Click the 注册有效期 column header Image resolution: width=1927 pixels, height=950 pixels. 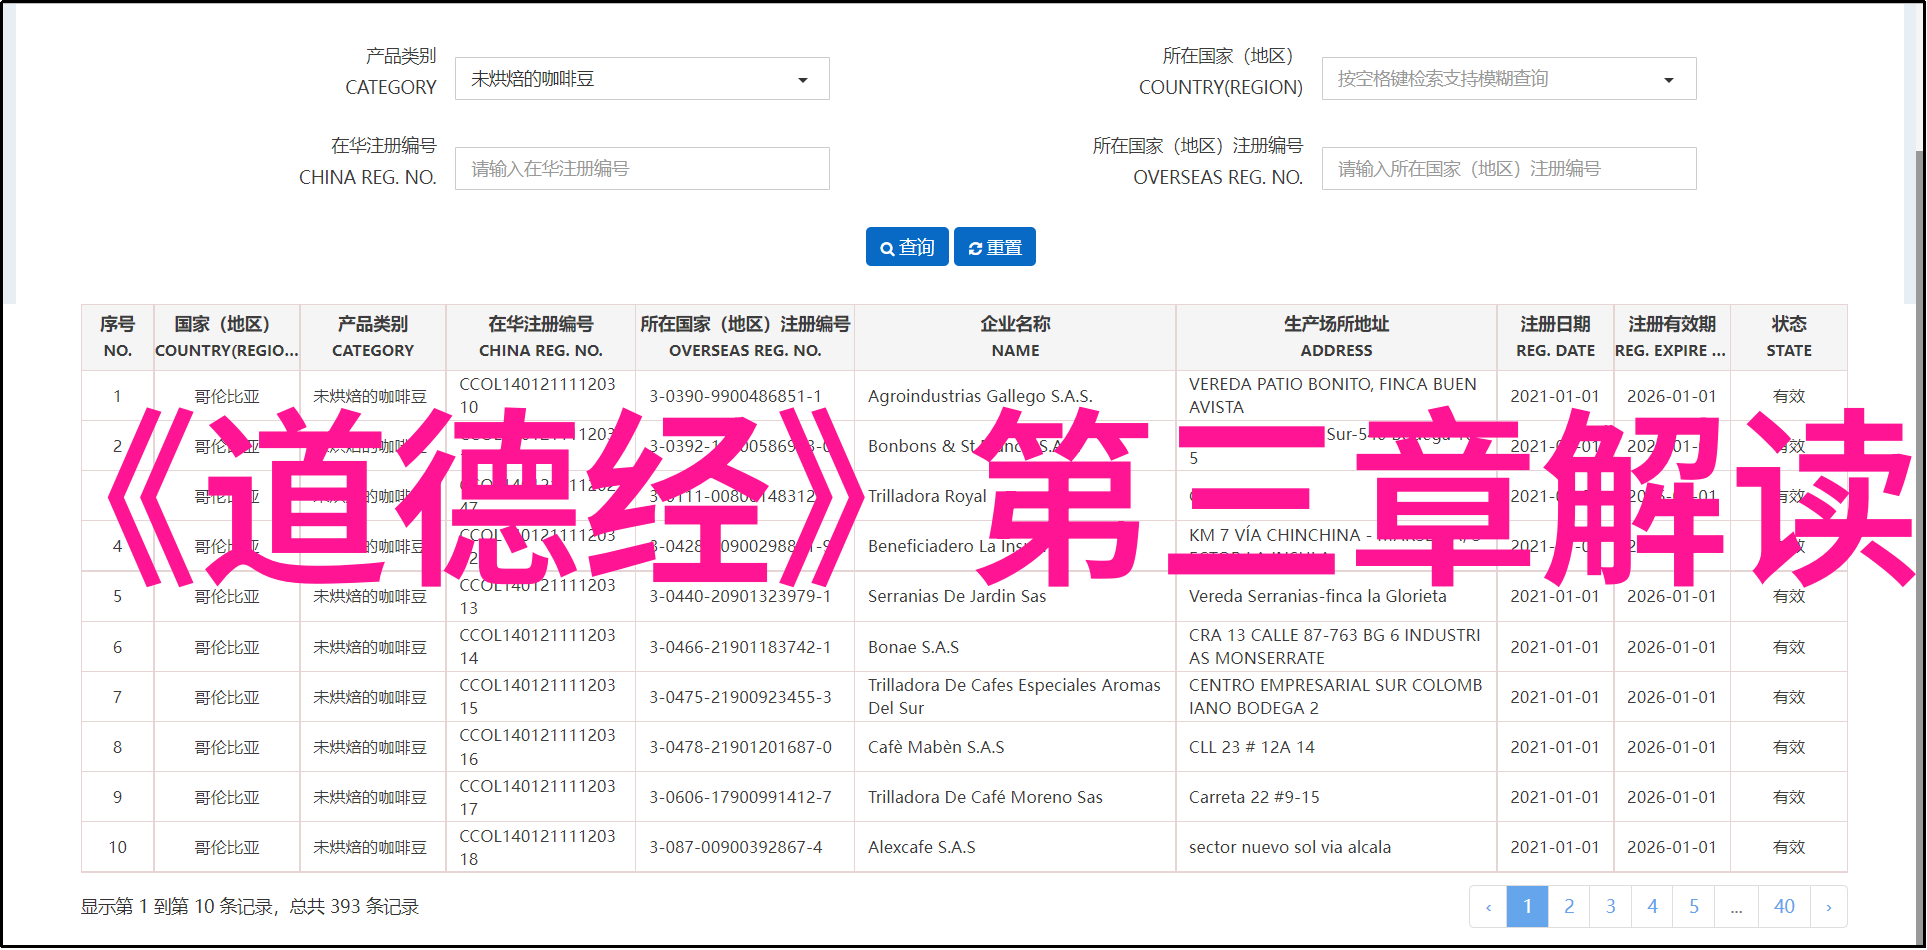pos(1672,337)
